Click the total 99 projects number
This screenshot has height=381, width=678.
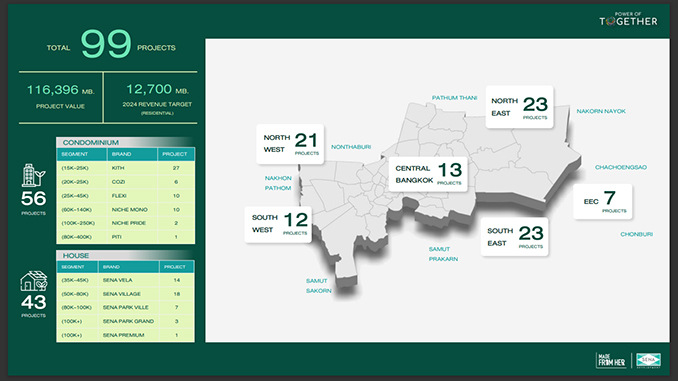(106, 44)
